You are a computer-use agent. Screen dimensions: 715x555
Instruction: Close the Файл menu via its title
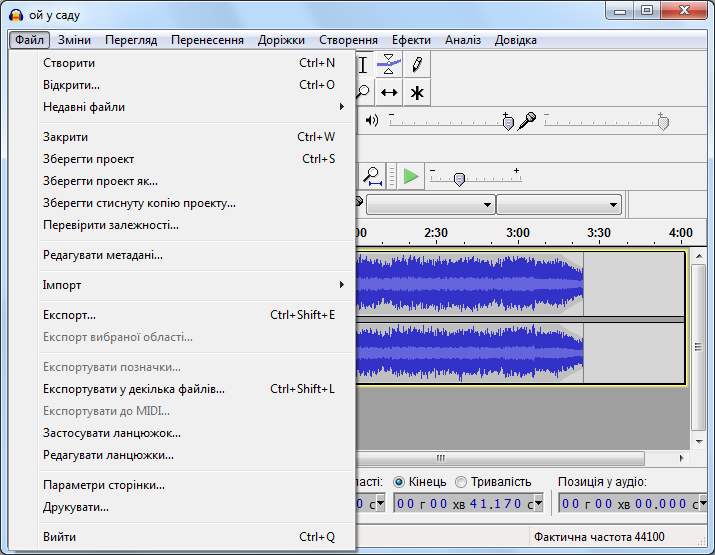point(29,40)
